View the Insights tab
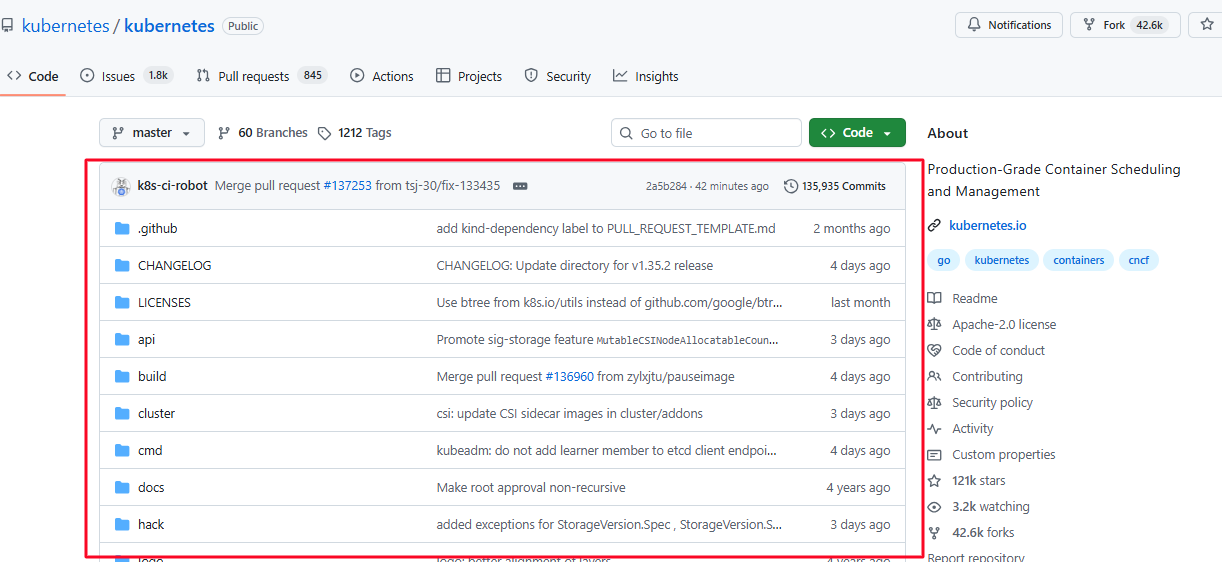This screenshot has height=562, width=1222. pos(646,76)
